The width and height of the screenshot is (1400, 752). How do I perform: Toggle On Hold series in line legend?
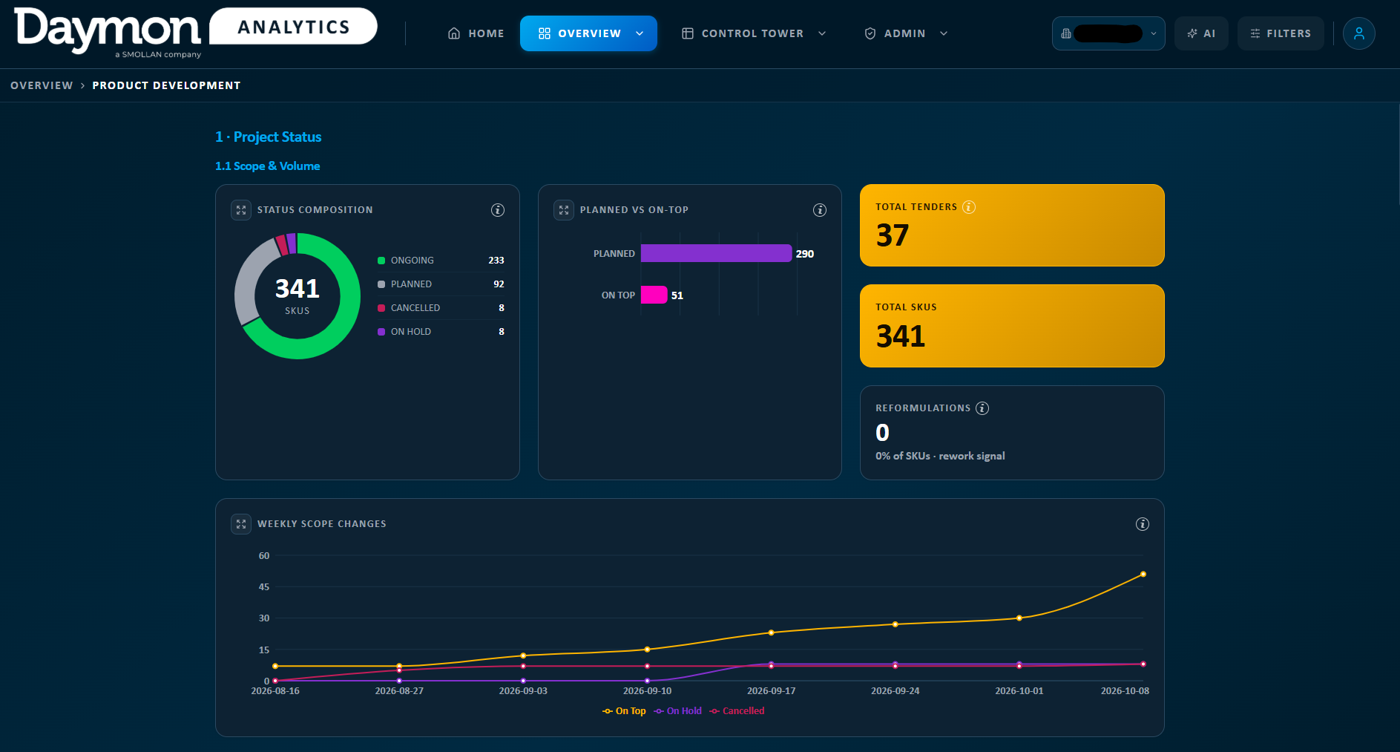(x=678, y=711)
